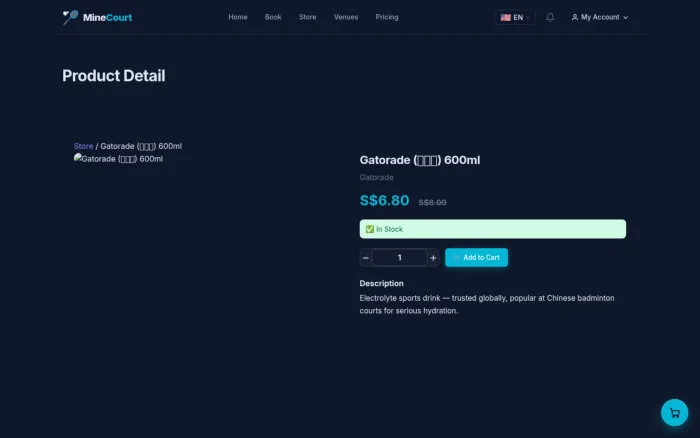Click the Product Detail page heading
The image size is (700, 438).
(114, 75)
